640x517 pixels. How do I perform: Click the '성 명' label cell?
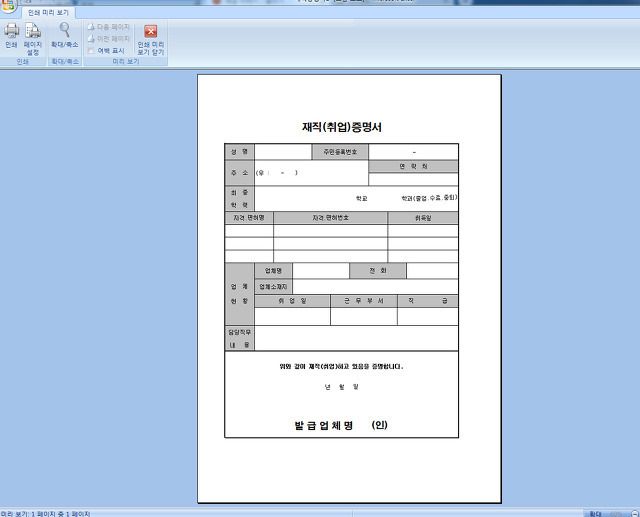[240, 152]
